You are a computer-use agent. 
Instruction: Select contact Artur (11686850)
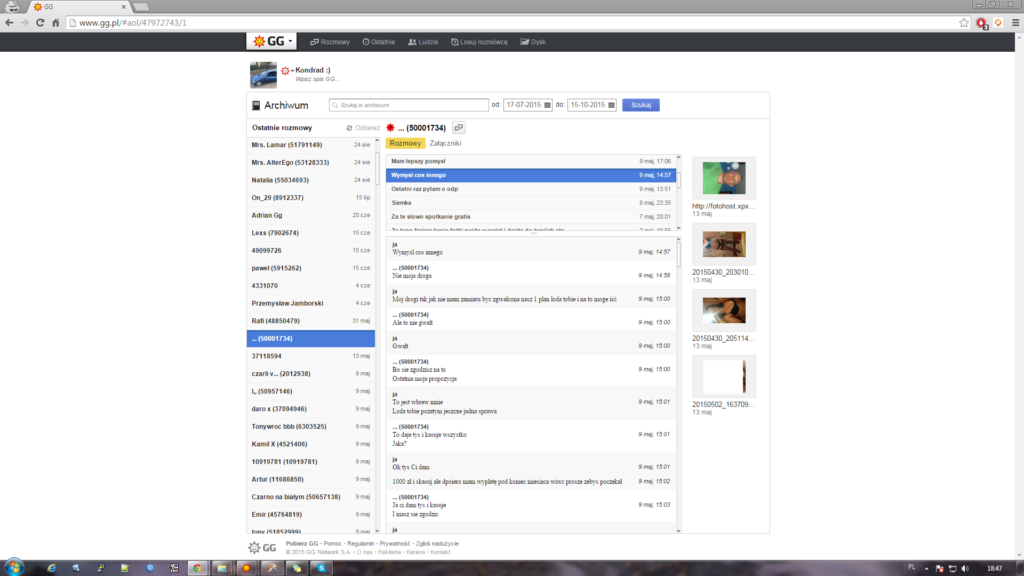click(x=311, y=480)
